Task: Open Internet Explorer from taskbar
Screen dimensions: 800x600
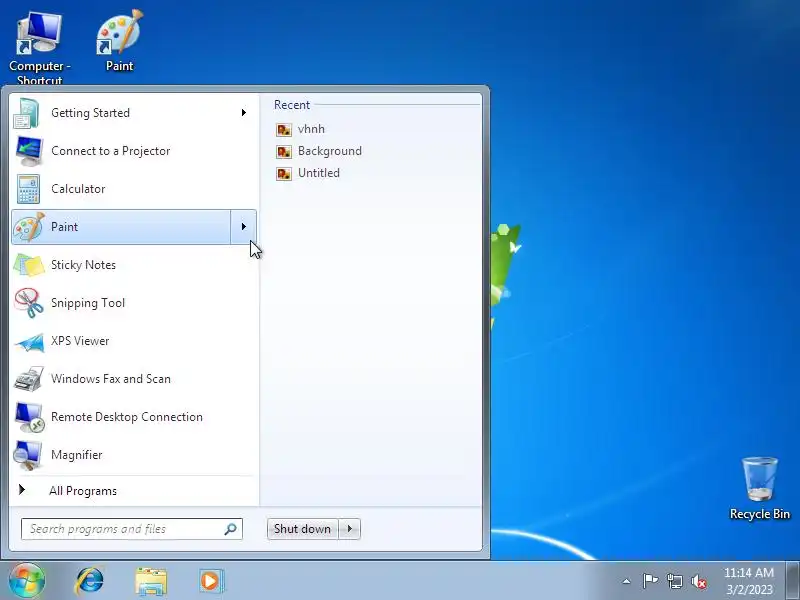Action: tap(89, 581)
